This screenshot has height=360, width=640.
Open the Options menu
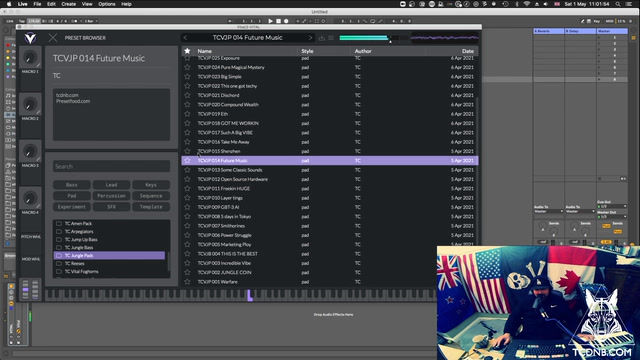pyautogui.click(x=107, y=4)
